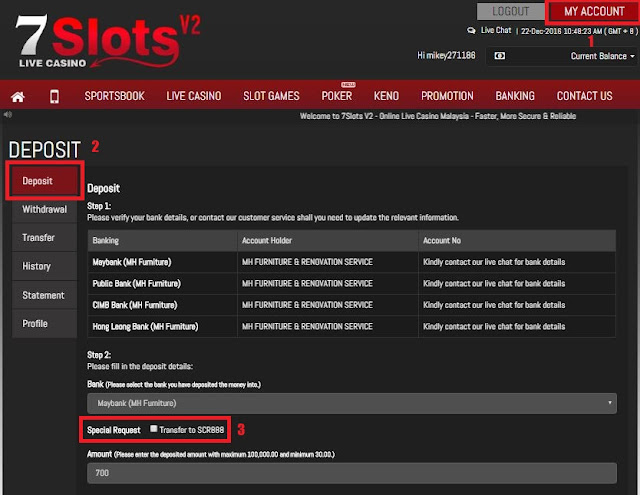Click the username Hi mikey271186
Image resolution: width=640 pixels, height=495 pixels.
click(x=446, y=55)
